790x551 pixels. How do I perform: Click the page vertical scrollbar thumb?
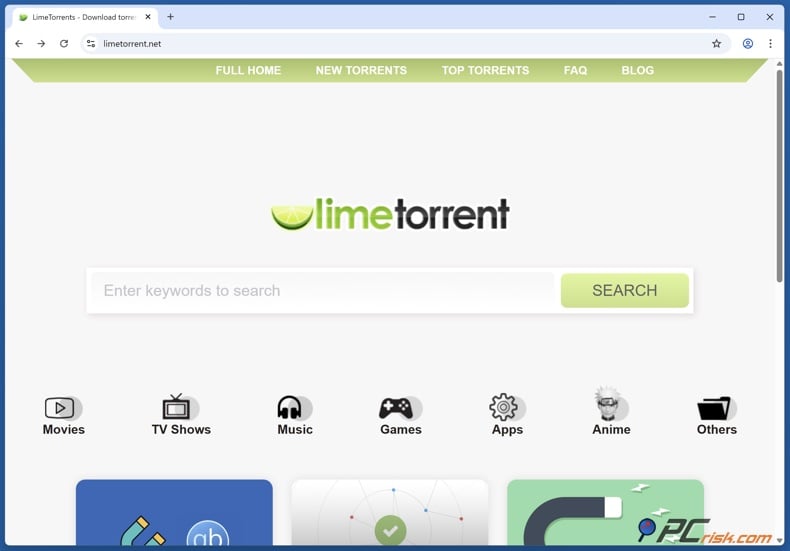(779, 176)
